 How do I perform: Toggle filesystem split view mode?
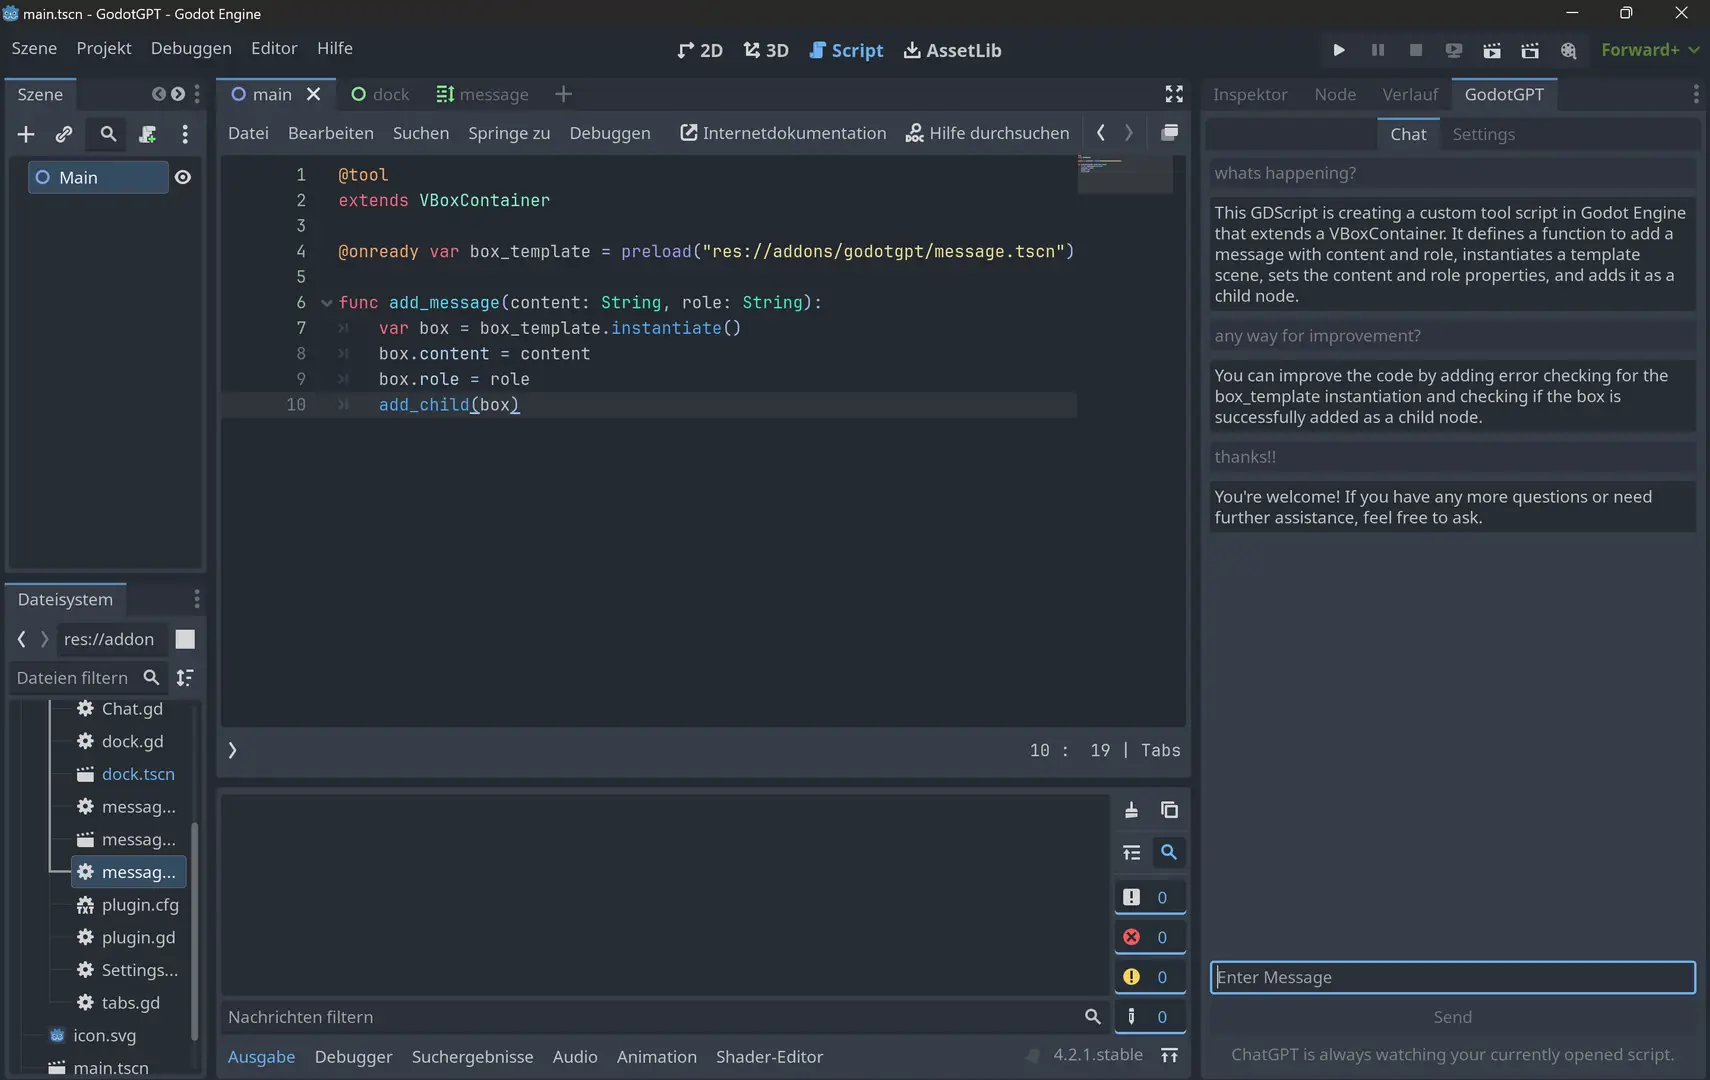pyautogui.click(x=185, y=639)
